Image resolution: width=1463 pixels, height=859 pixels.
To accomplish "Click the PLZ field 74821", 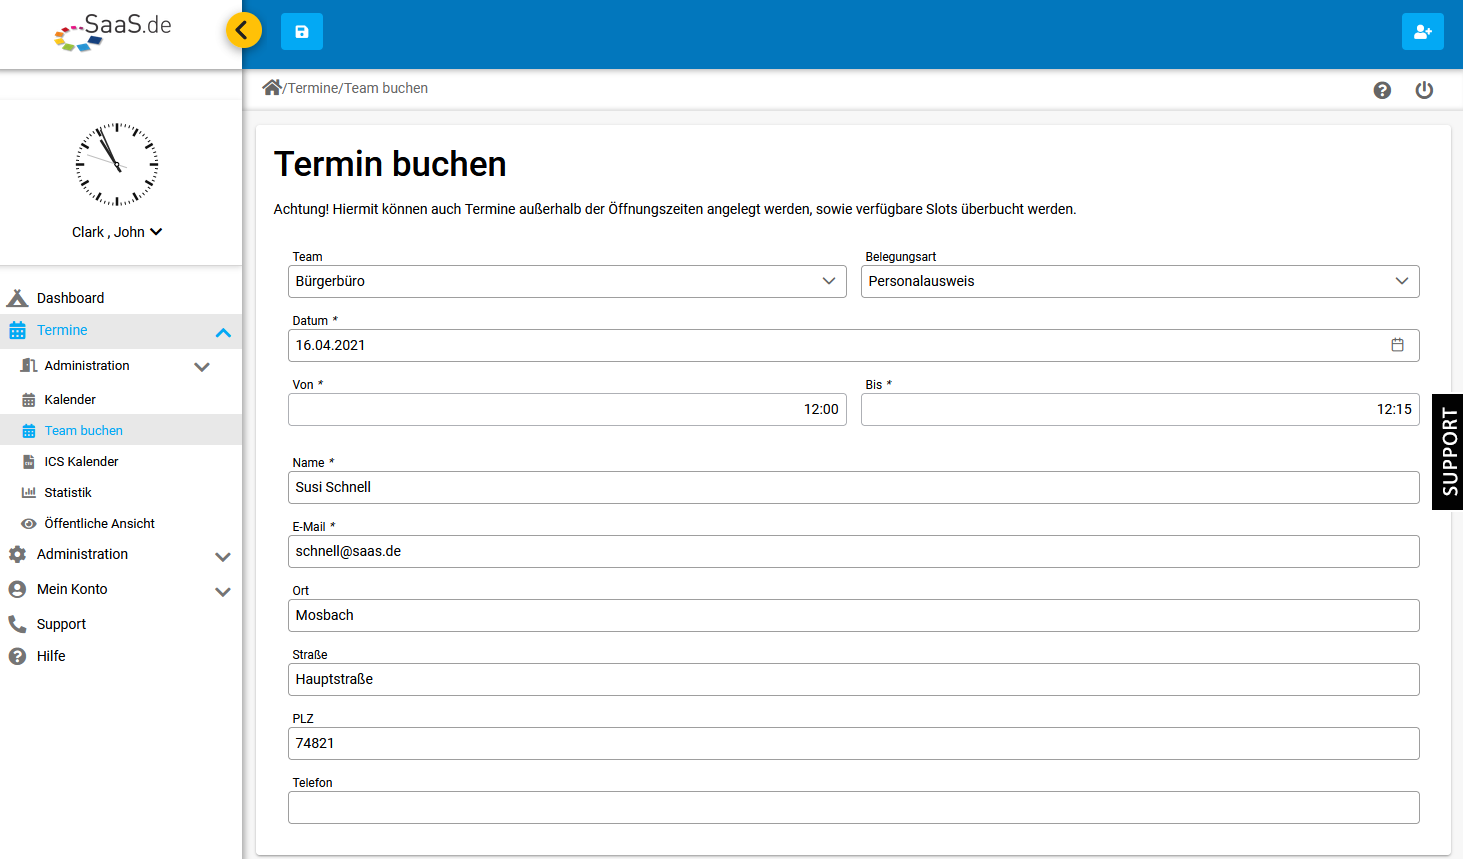I will click(x=853, y=743).
